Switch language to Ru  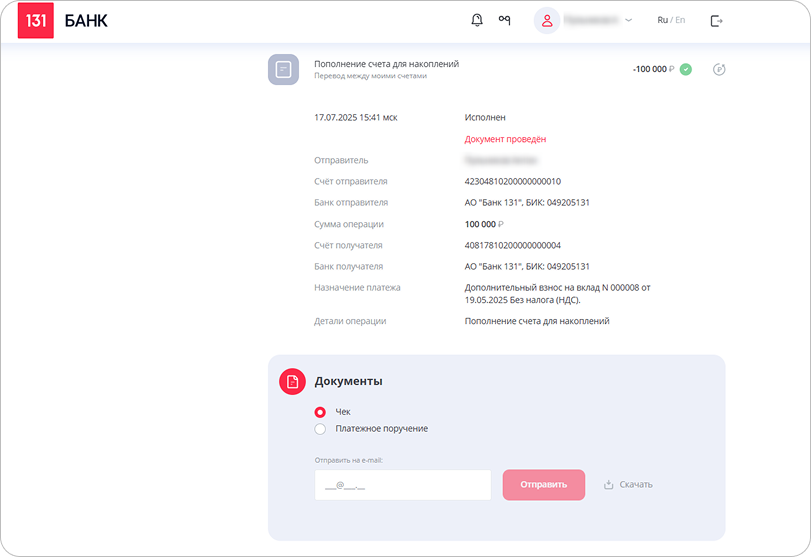pos(662,20)
